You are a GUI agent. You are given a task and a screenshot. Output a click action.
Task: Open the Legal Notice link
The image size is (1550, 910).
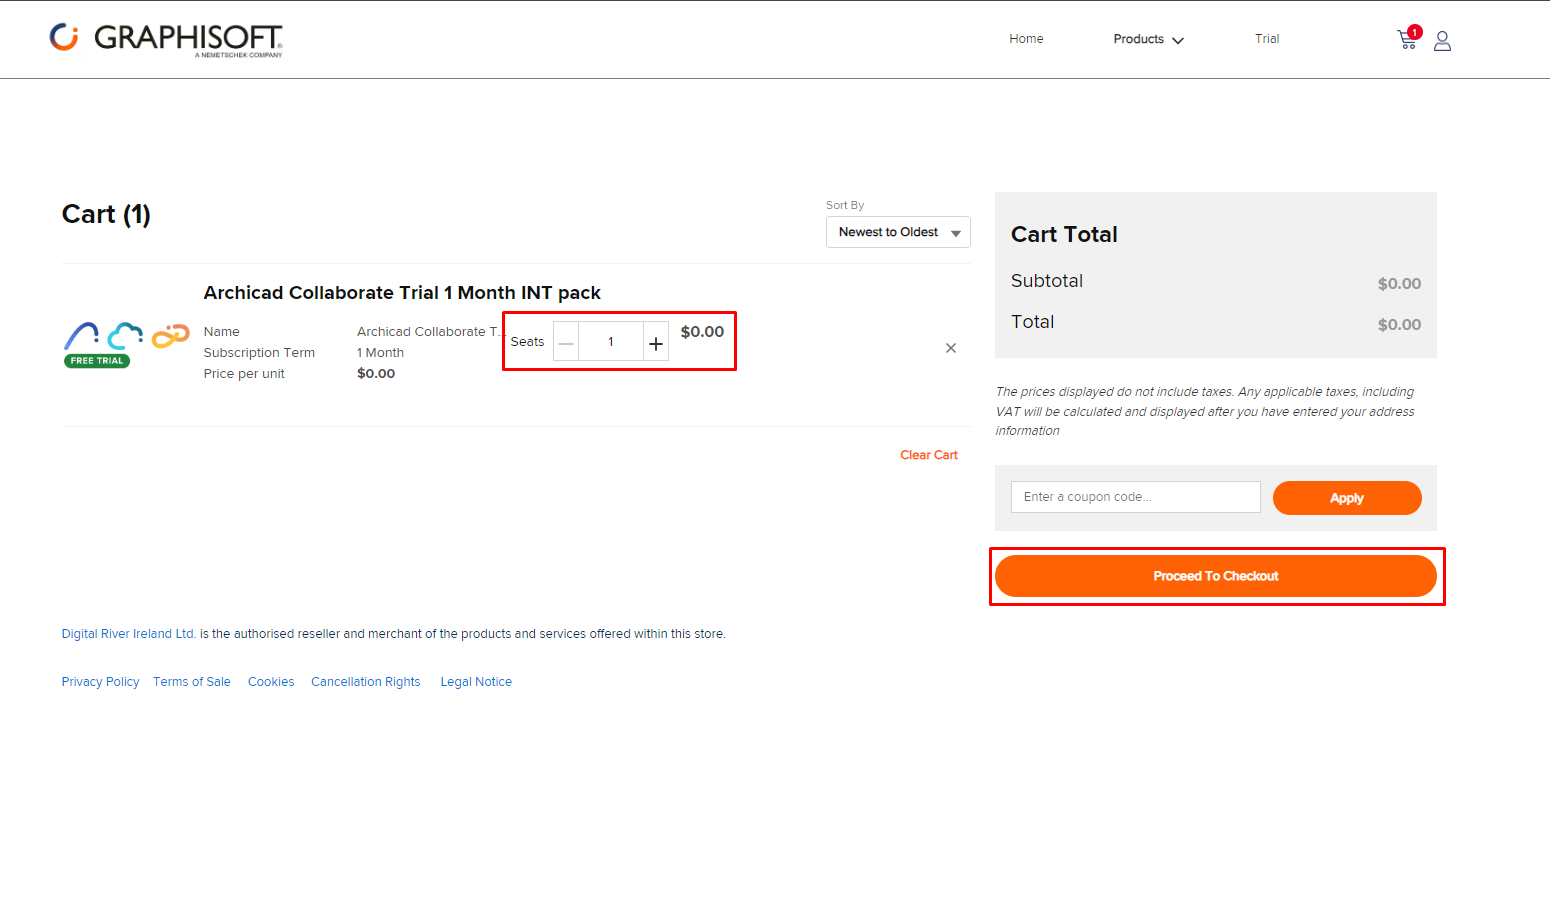click(476, 682)
